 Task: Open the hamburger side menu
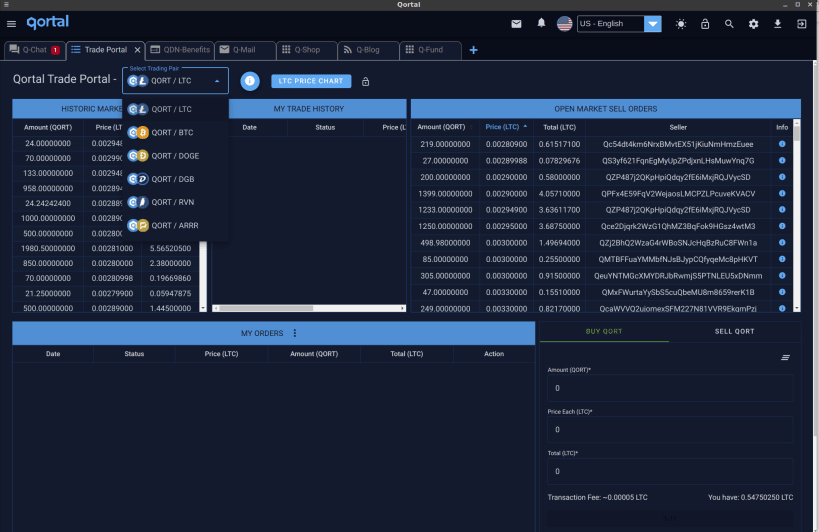(x=11, y=24)
